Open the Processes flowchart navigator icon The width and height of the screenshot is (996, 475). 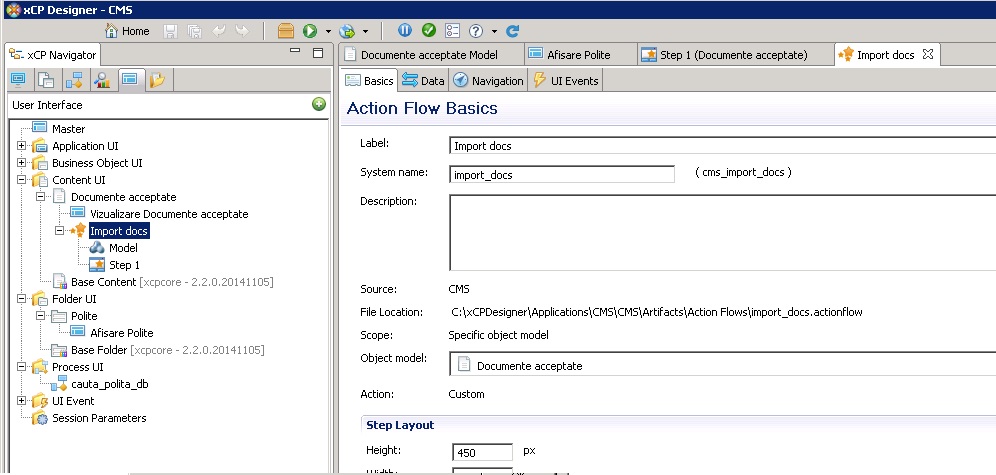pyautogui.click(x=74, y=80)
